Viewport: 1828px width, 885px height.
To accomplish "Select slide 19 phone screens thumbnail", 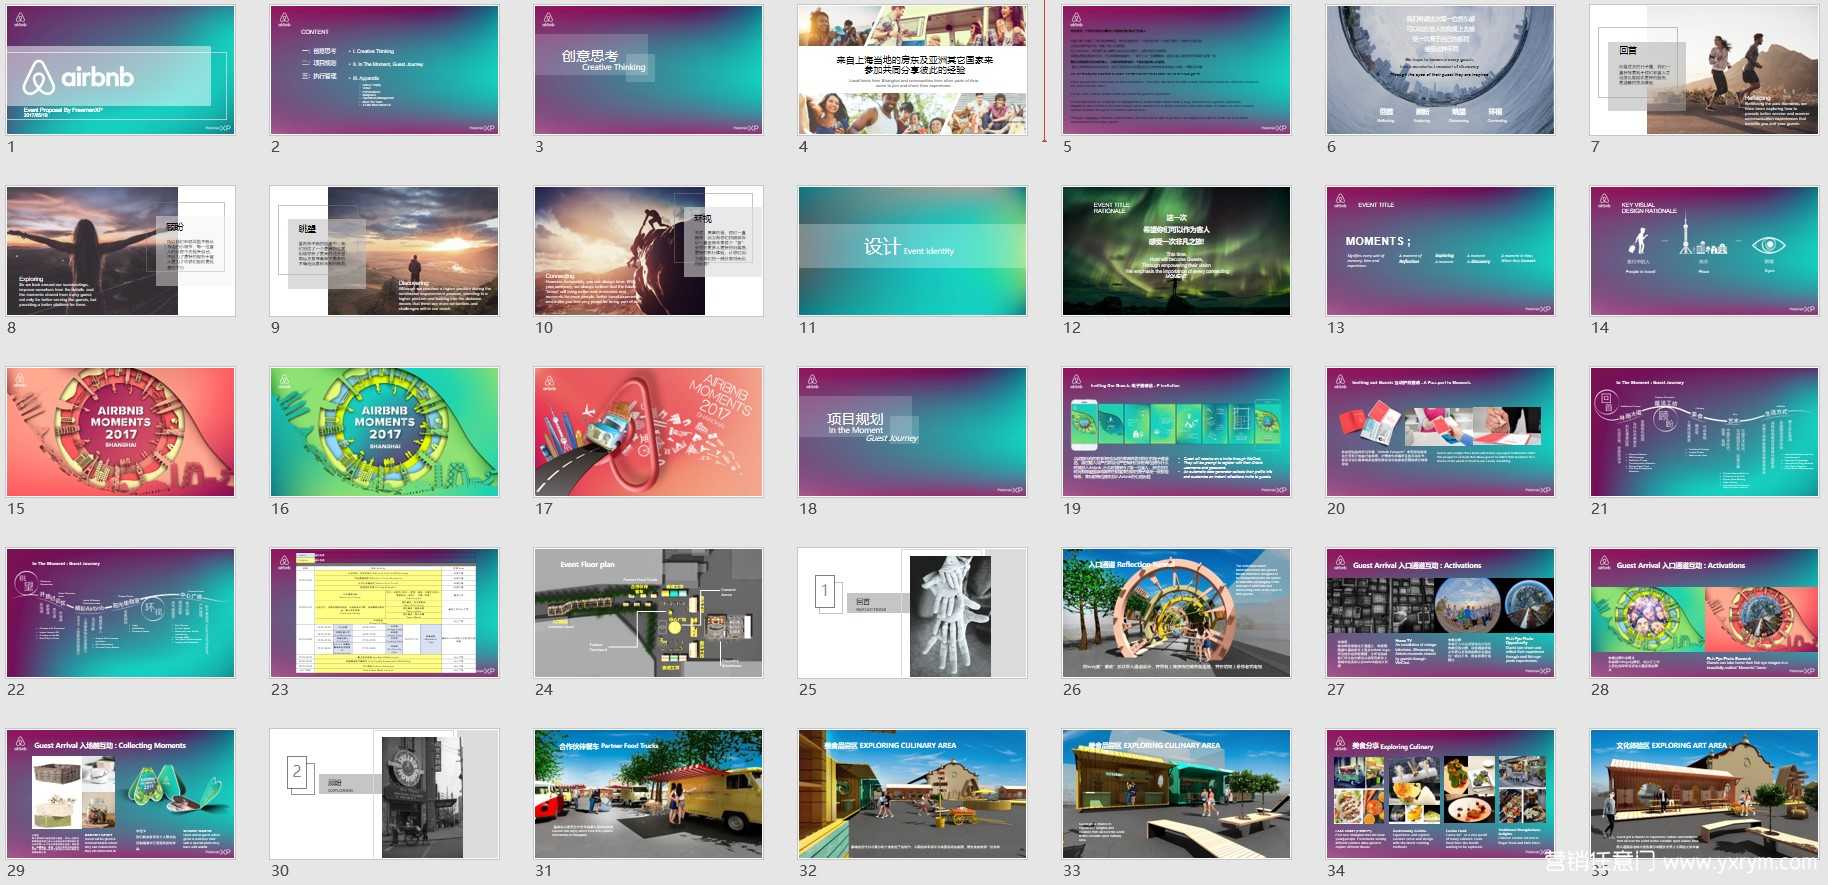I will [x=1177, y=432].
